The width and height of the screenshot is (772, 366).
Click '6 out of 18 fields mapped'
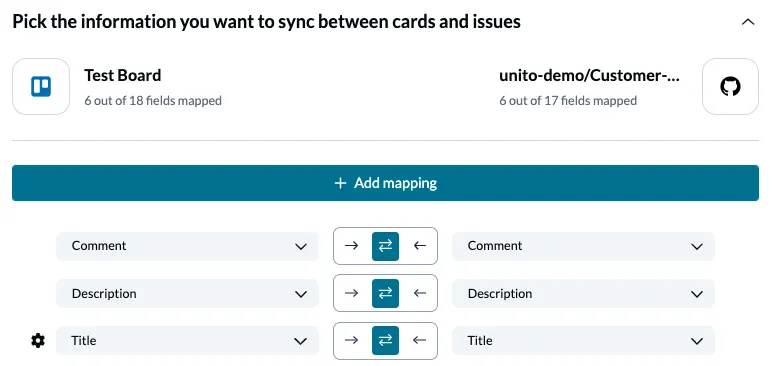(153, 101)
